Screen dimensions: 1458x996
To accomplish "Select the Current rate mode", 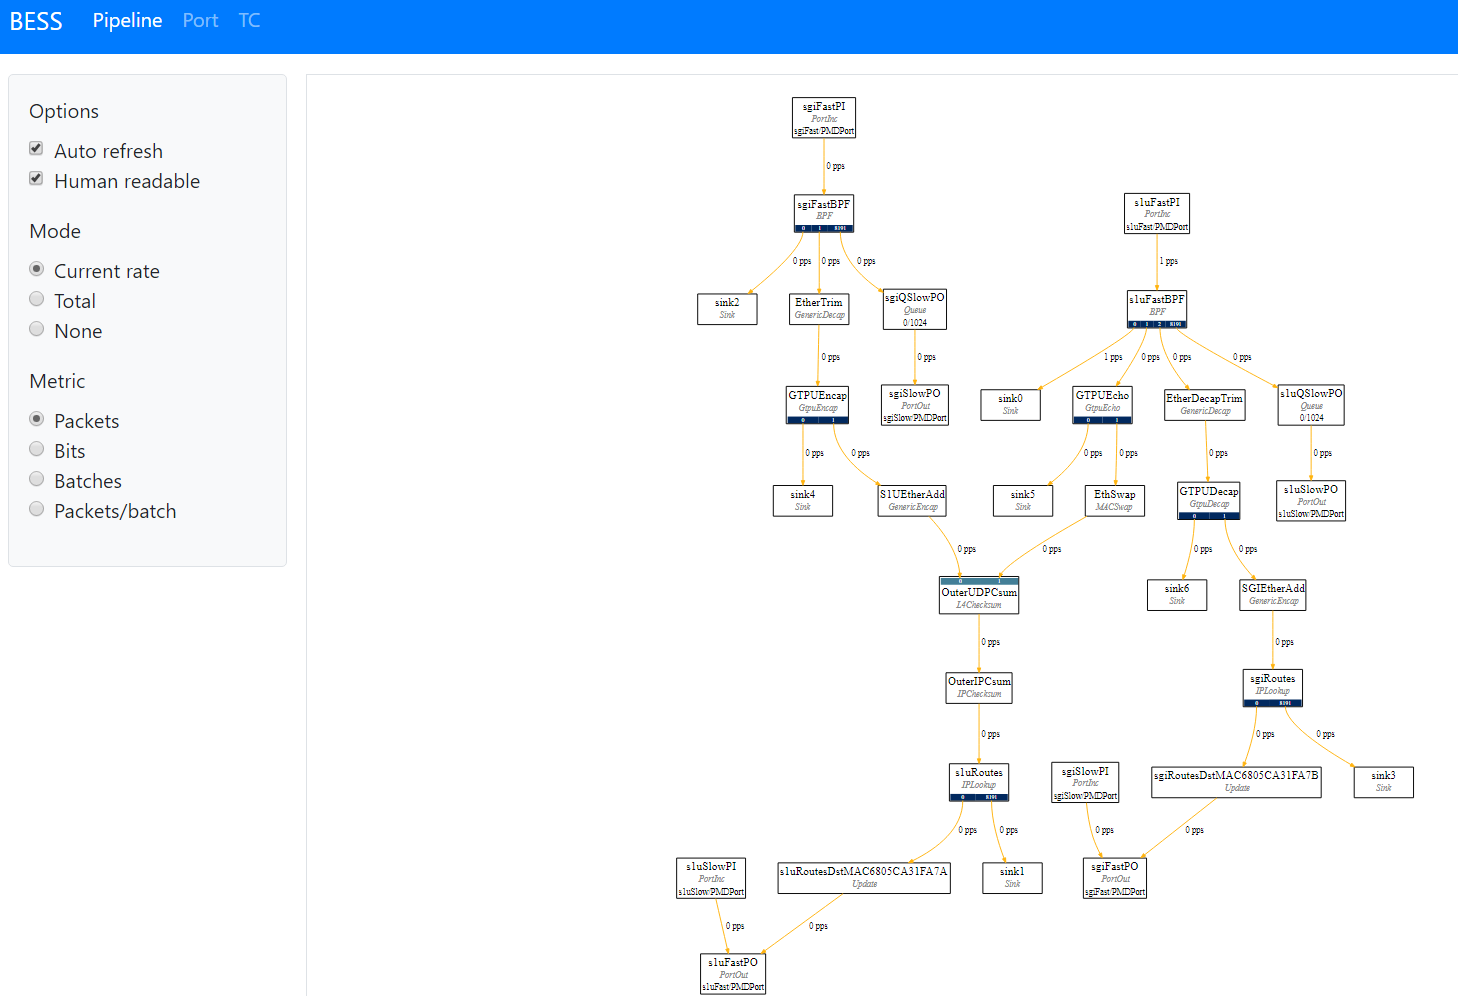I will (x=37, y=269).
